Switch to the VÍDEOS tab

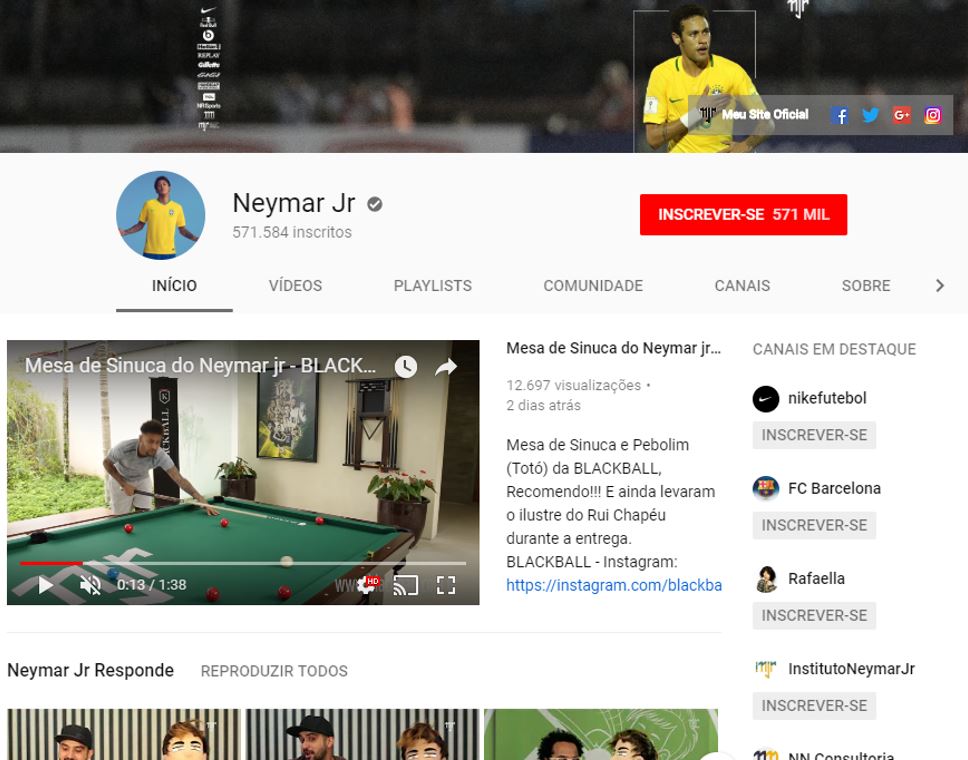point(295,286)
